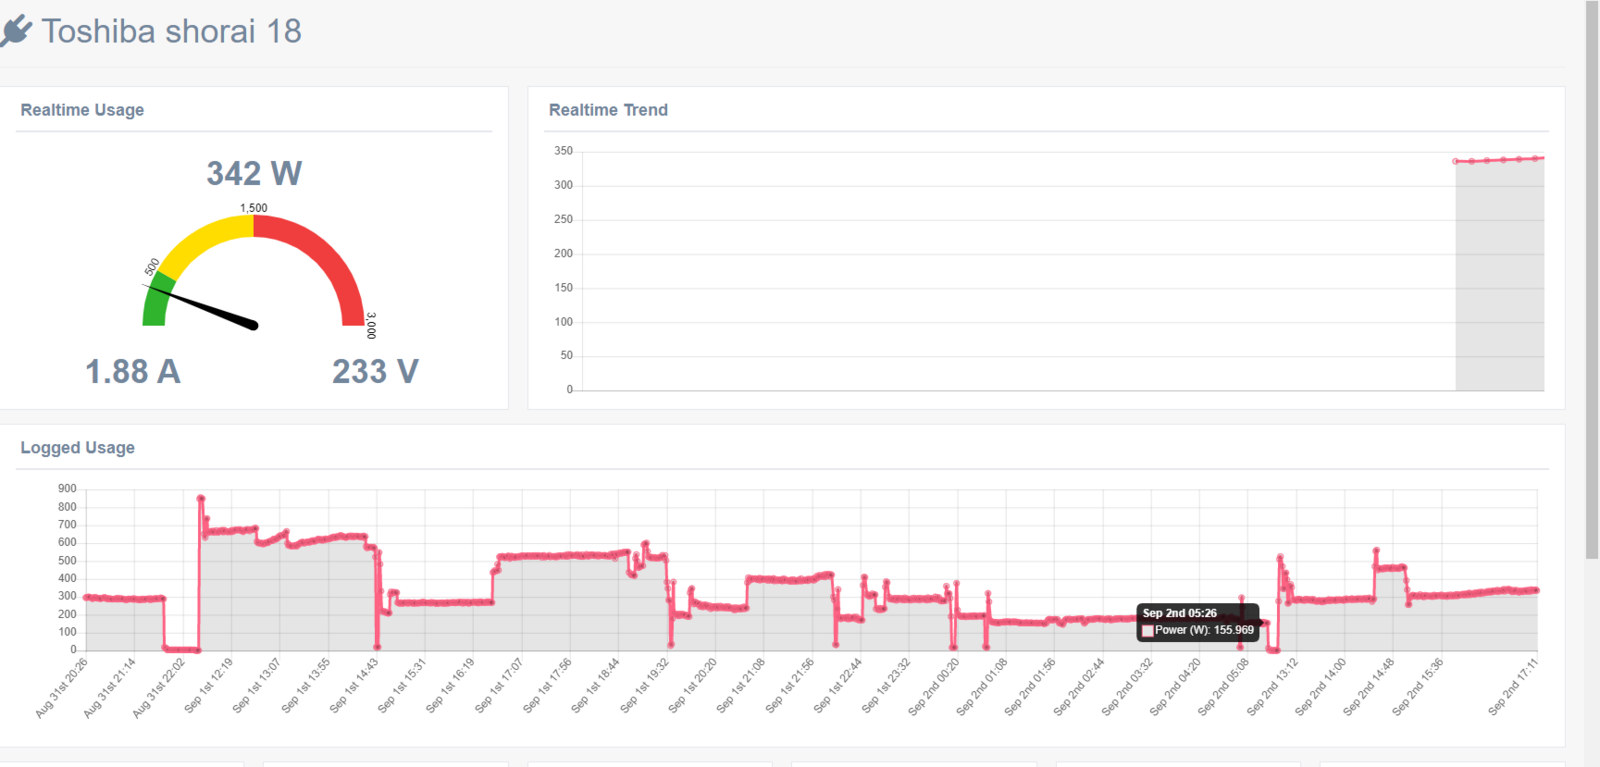Click the Power (W): 155.969 tooltip value
The height and width of the screenshot is (767, 1600).
[x=1204, y=630]
